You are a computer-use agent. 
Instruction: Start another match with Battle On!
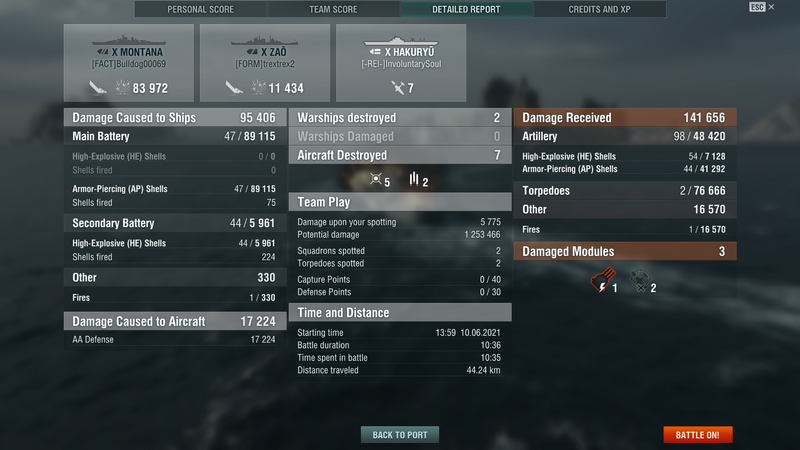pyautogui.click(x=697, y=435)
